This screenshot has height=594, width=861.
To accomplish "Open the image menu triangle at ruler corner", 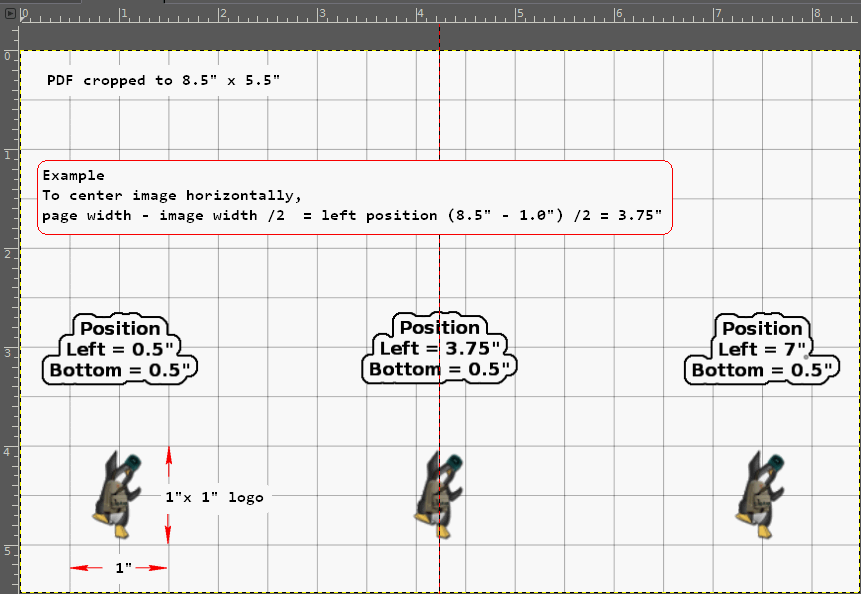I will 10,13.
